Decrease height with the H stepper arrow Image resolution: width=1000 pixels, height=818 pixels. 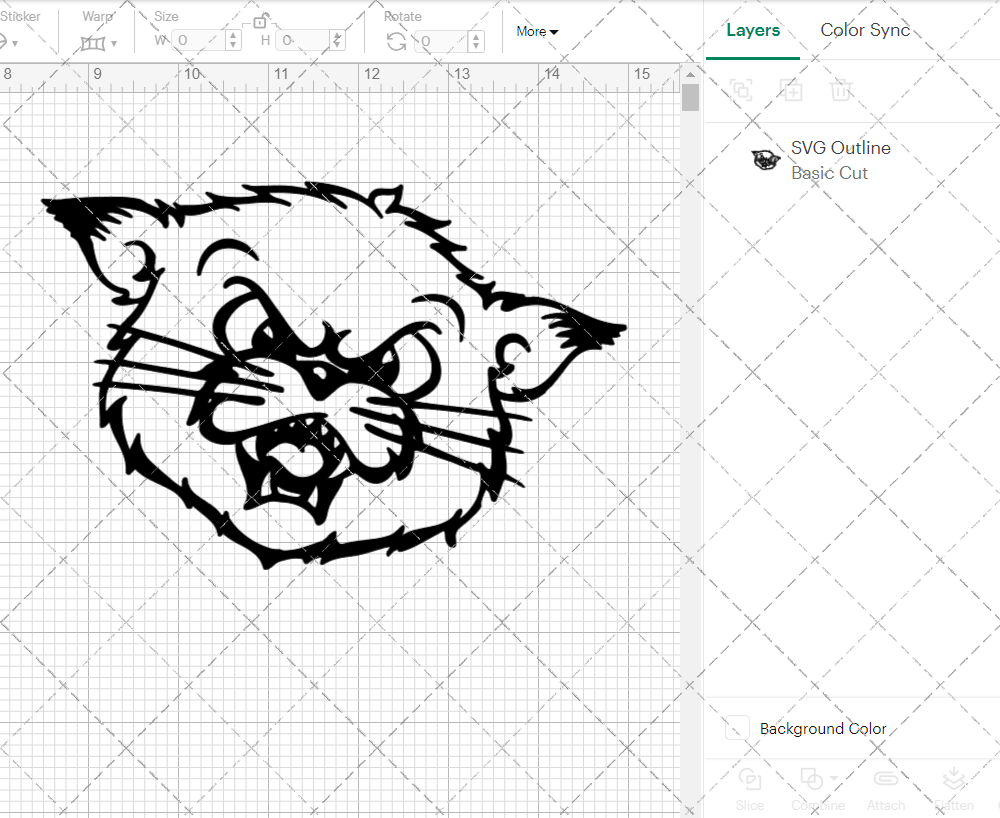point(338,46)
